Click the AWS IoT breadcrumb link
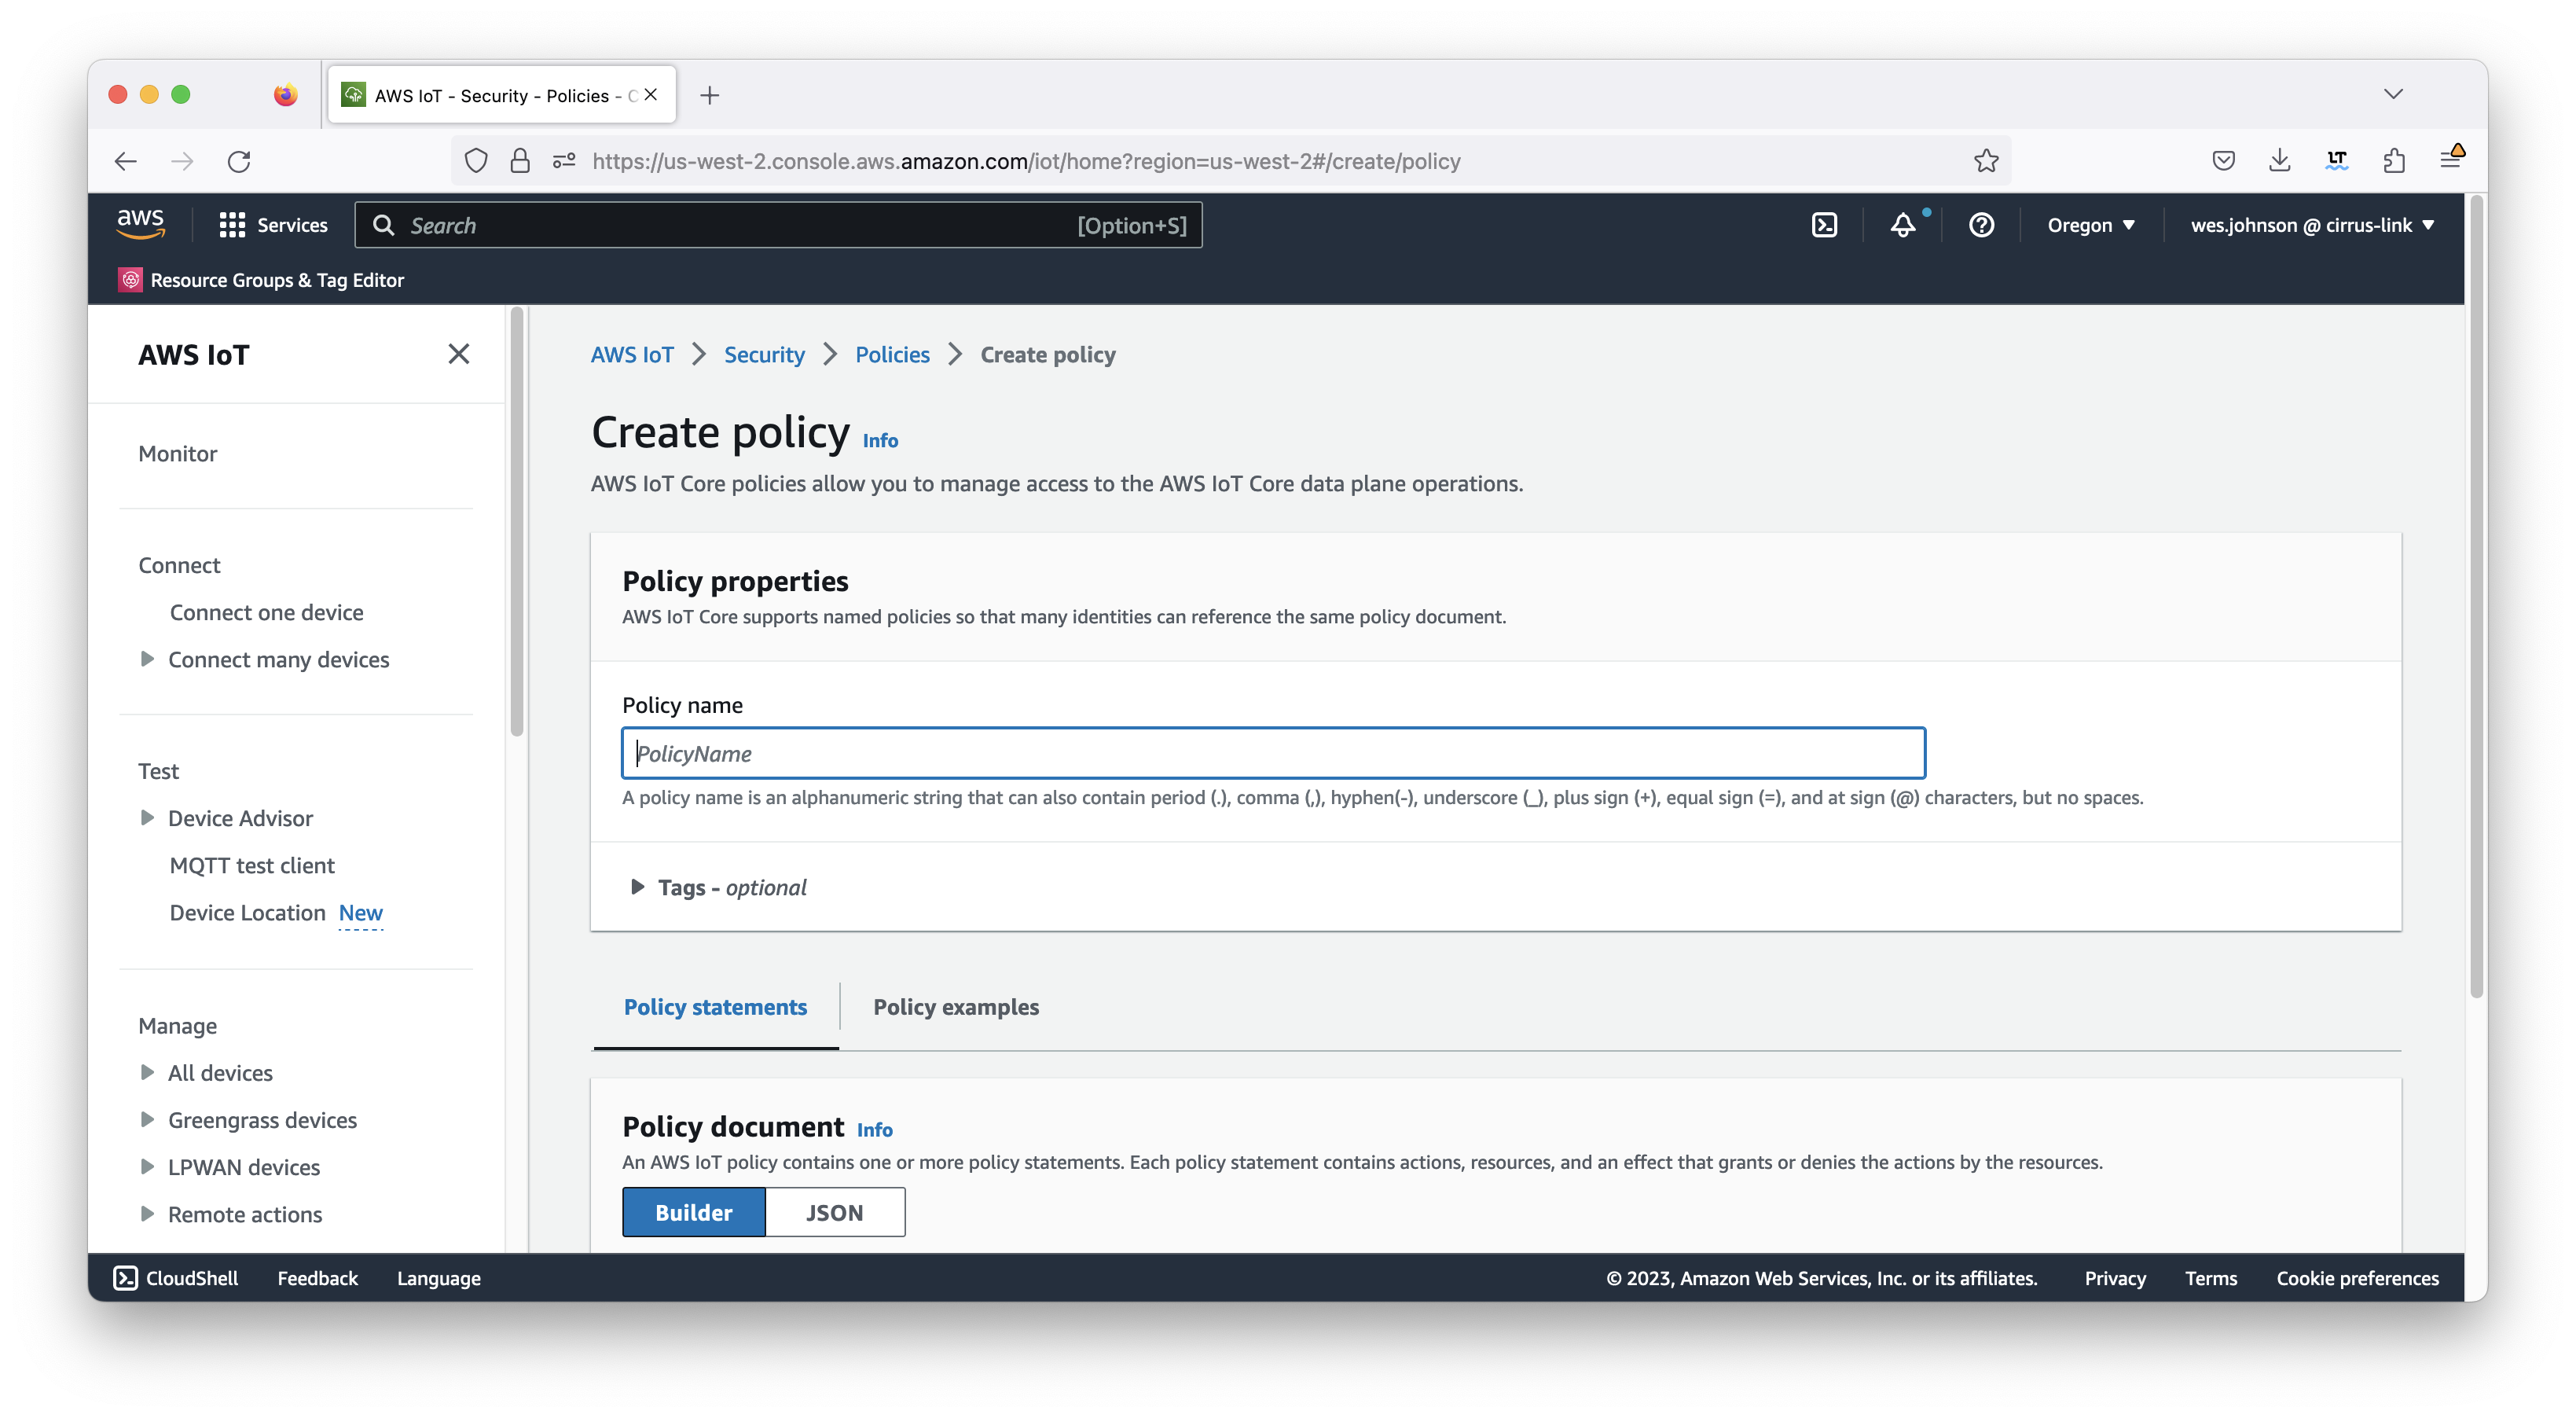Screen dimensions: 2576x1418 (632, 354)
